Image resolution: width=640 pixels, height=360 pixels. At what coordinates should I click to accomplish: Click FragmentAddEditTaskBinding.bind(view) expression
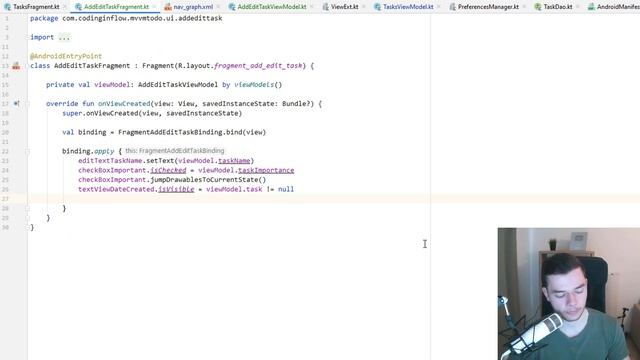[192, 132]
